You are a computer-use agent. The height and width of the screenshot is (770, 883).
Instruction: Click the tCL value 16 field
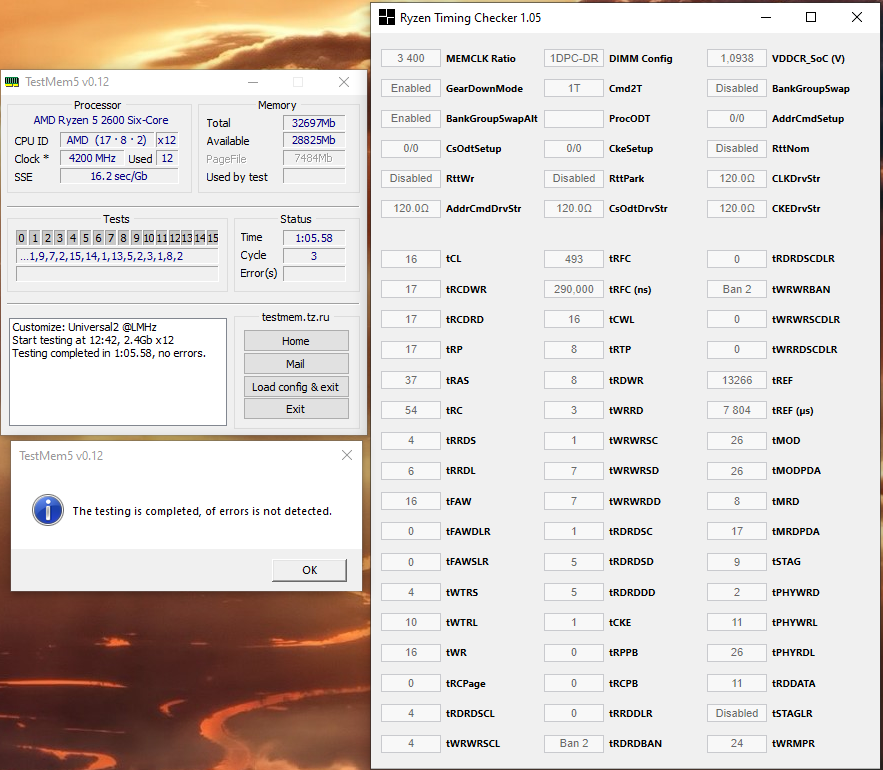[x=411, y=259]
